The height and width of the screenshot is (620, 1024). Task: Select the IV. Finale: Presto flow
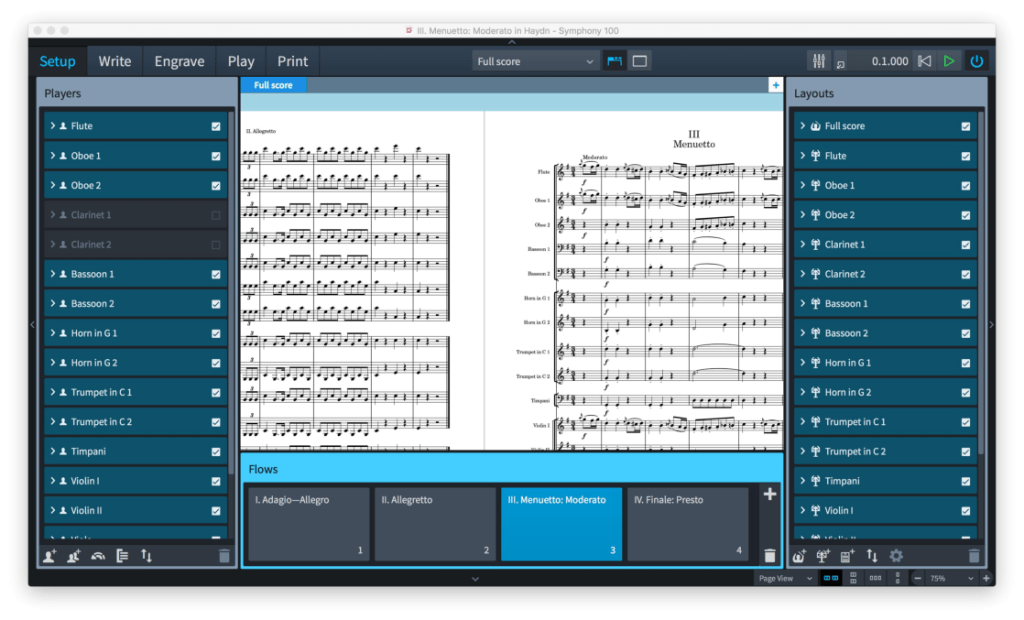688,524
